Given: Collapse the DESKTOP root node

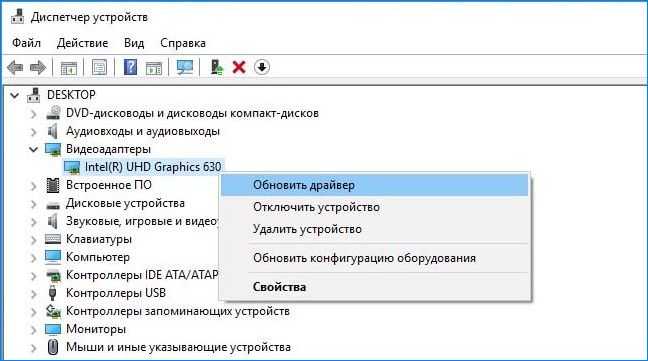Looking at the screenshot, I should (x=15, y=95).
